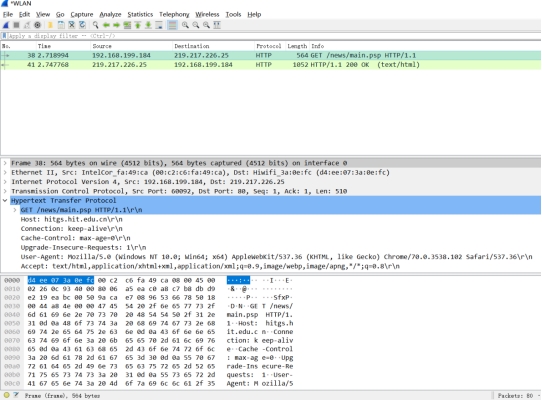Open expert information status circle
This screenshot has height=400, width=542.
pyautogui.click(x=6, y=395)
